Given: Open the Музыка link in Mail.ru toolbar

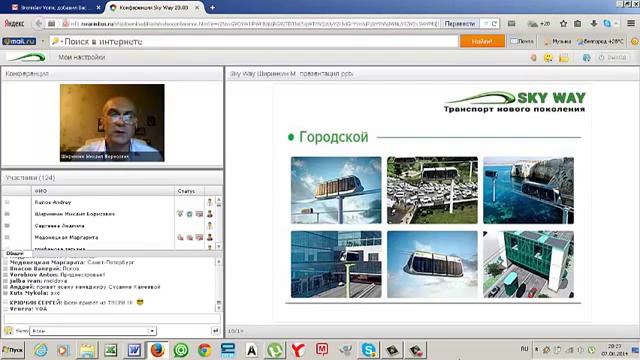Looking at the screenshot, I should [x=558, y=41].
